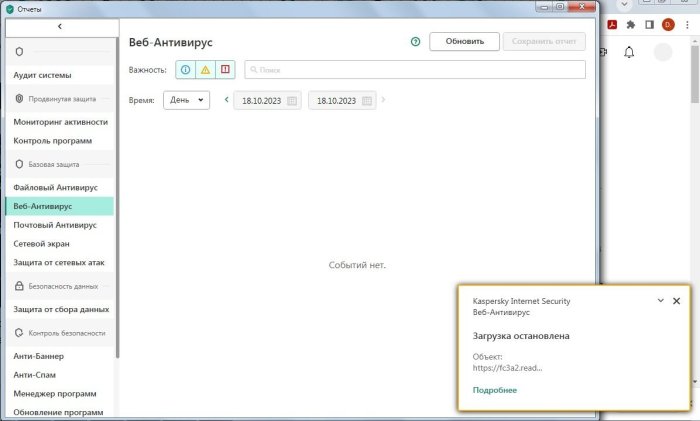
Task: Close the Kaspersky notification popup
Action: (676, 301)
